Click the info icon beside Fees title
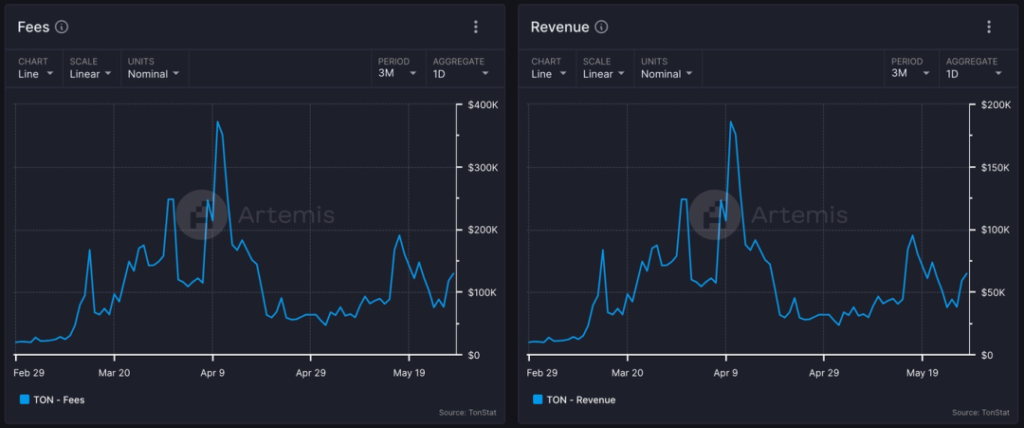Image resolution: width=1024 pixels, height=428 pixels. [x=62, y=27]
